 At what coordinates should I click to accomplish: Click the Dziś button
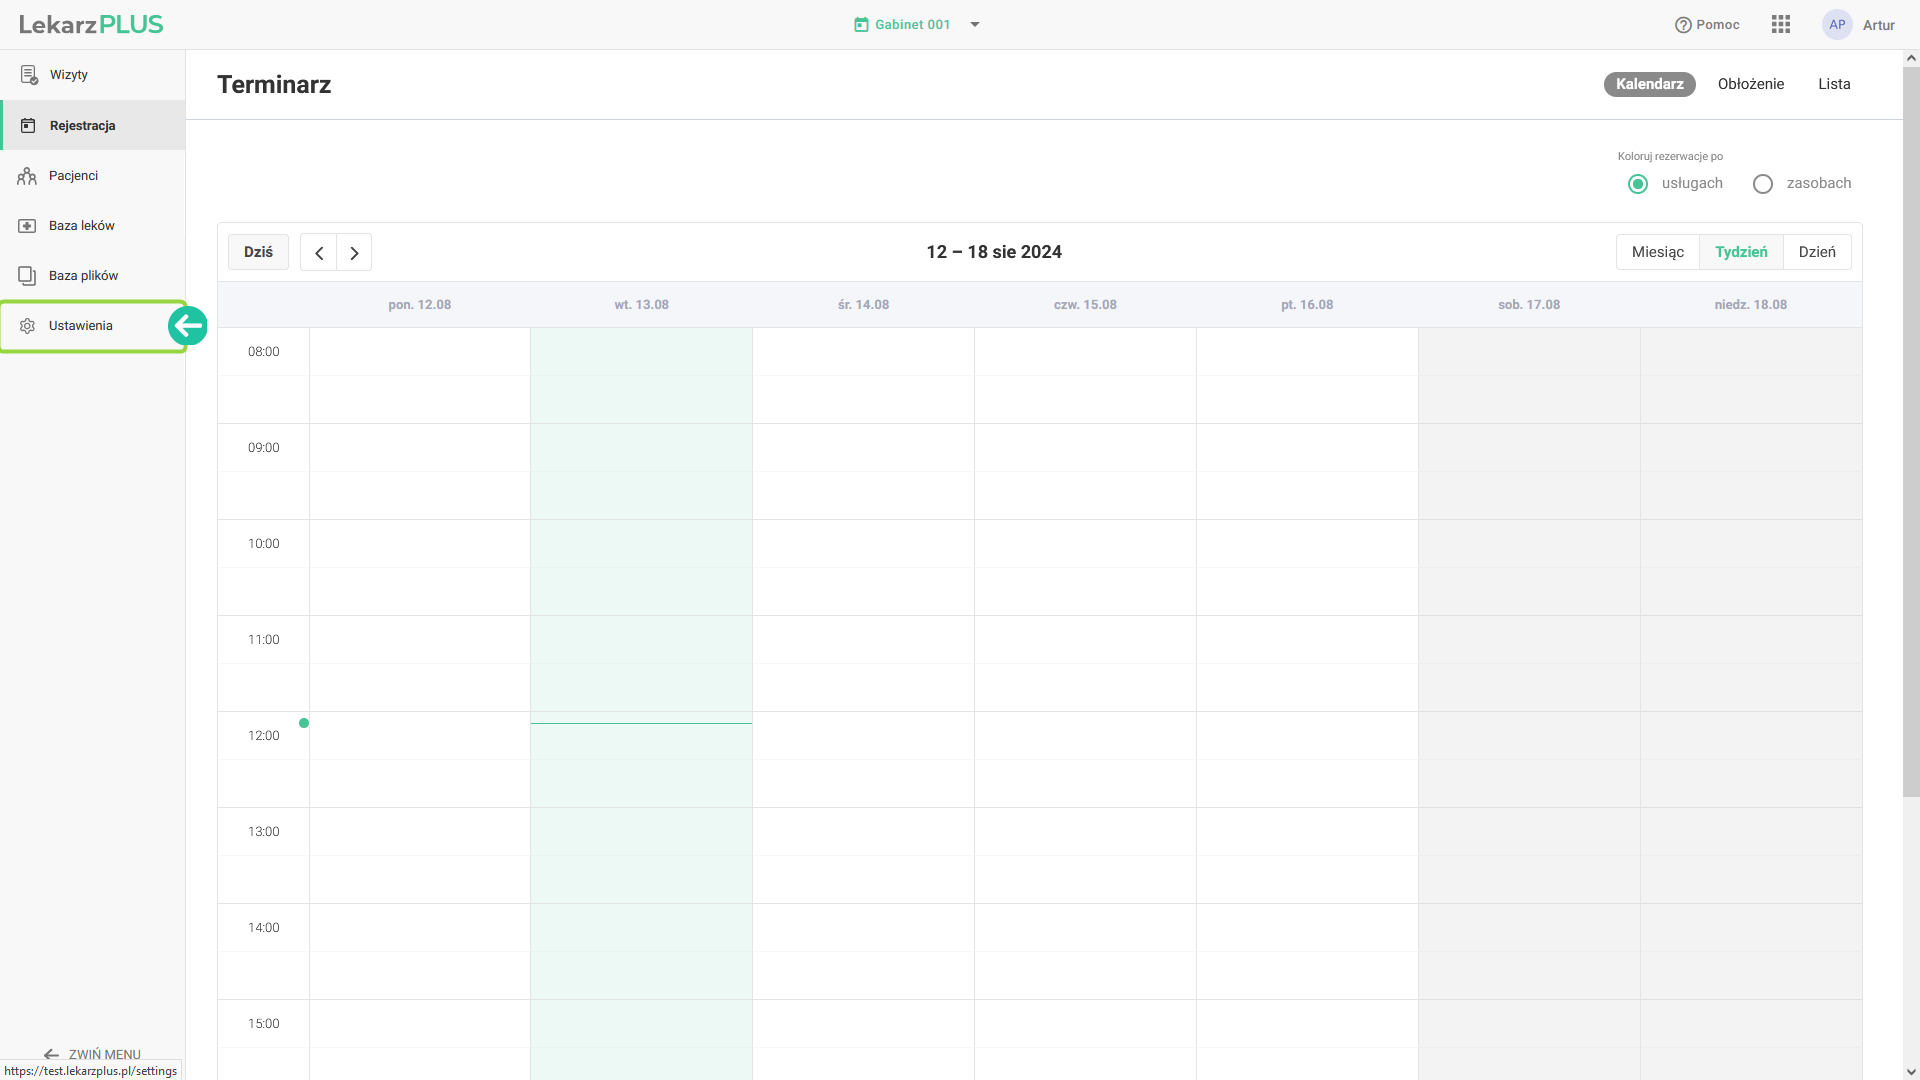[x=258, y=252]
